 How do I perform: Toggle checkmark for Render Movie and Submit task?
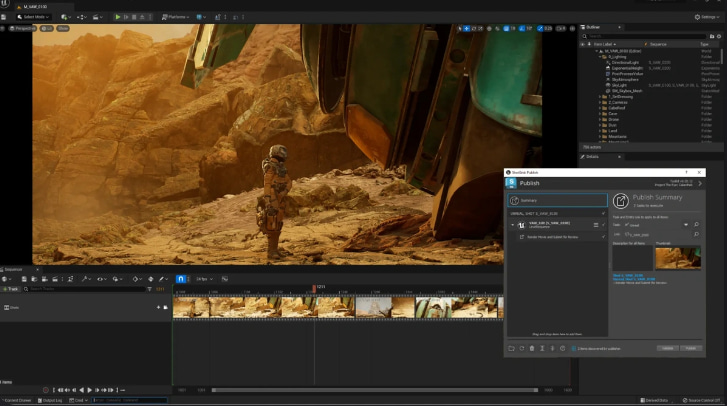[x=603, y=237]
